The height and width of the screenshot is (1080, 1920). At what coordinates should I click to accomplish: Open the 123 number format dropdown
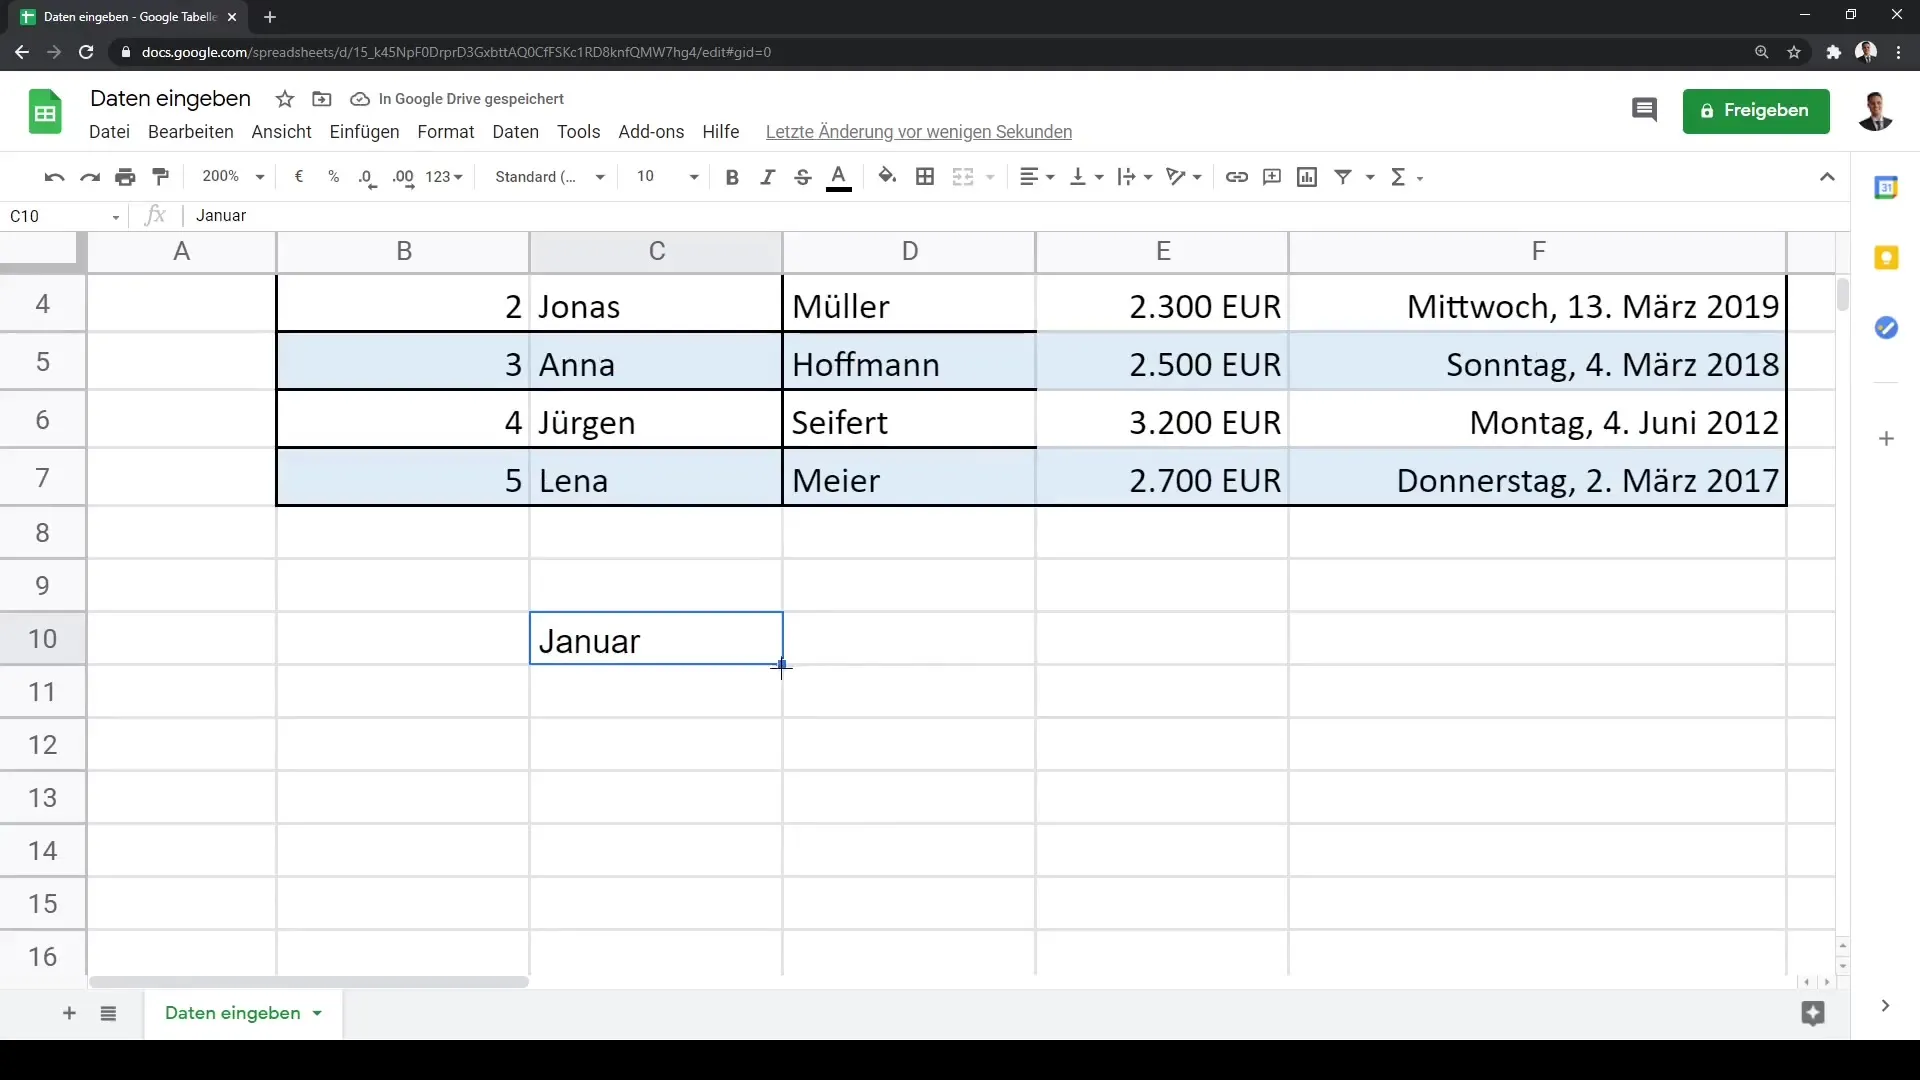(x=444, y=177)
